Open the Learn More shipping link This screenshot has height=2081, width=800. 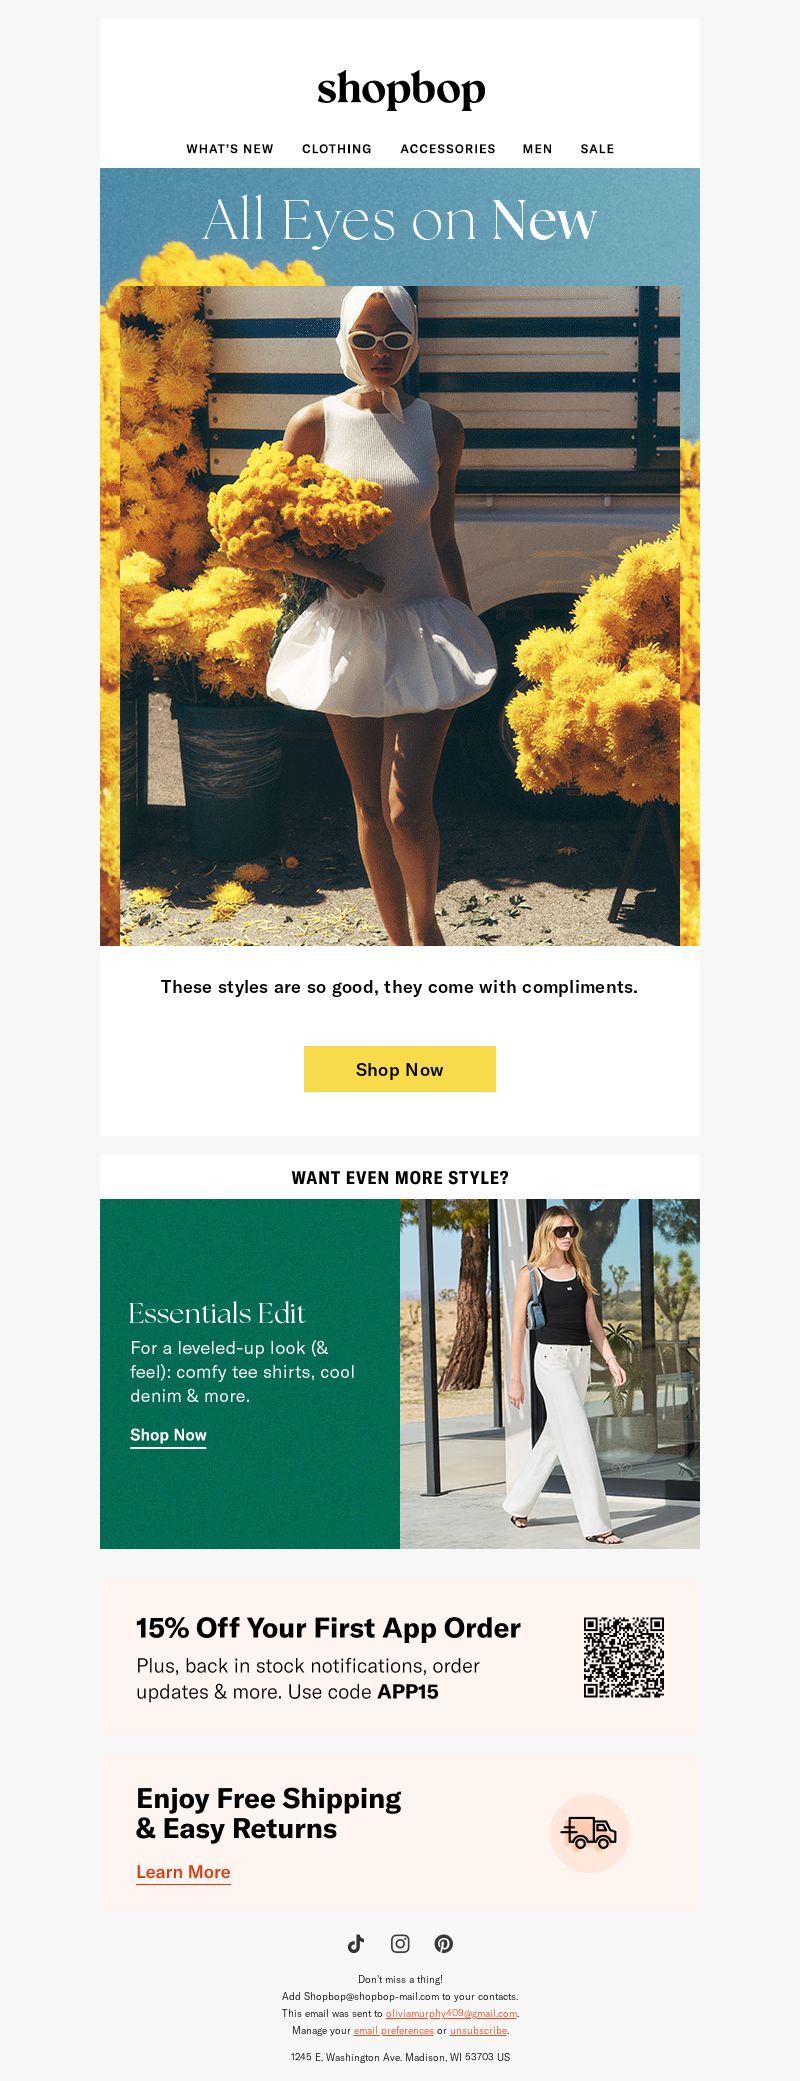pyautogui.click(x=183, y=1872)
